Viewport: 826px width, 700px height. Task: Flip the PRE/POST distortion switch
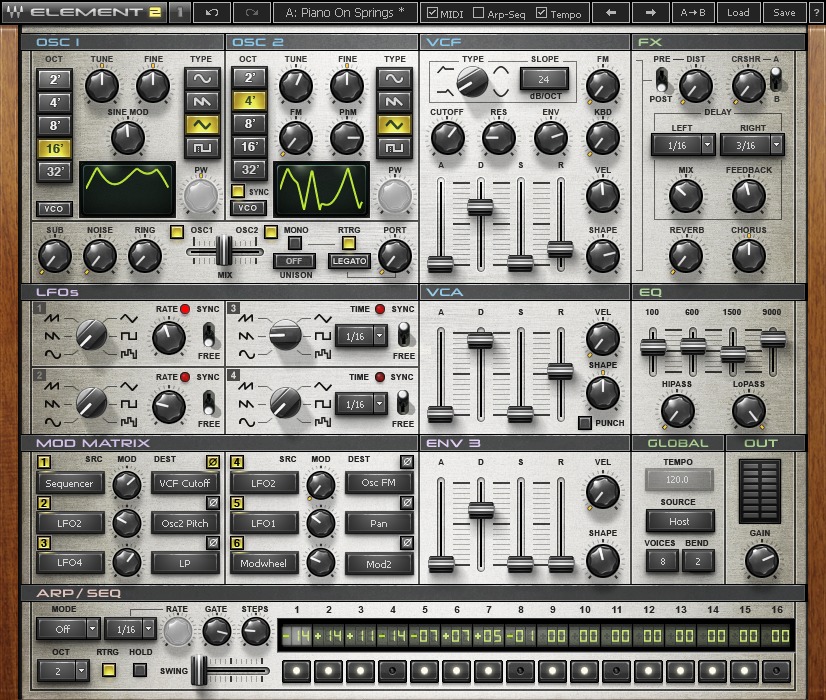[661, 80]
